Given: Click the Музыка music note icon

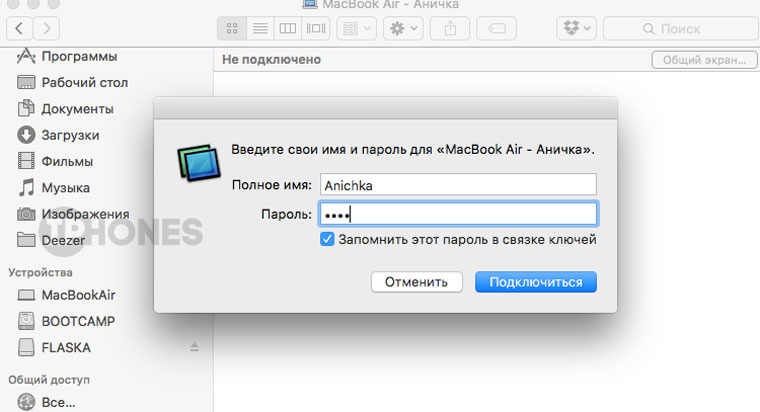Looking at the screenshot, I should 26,187.
